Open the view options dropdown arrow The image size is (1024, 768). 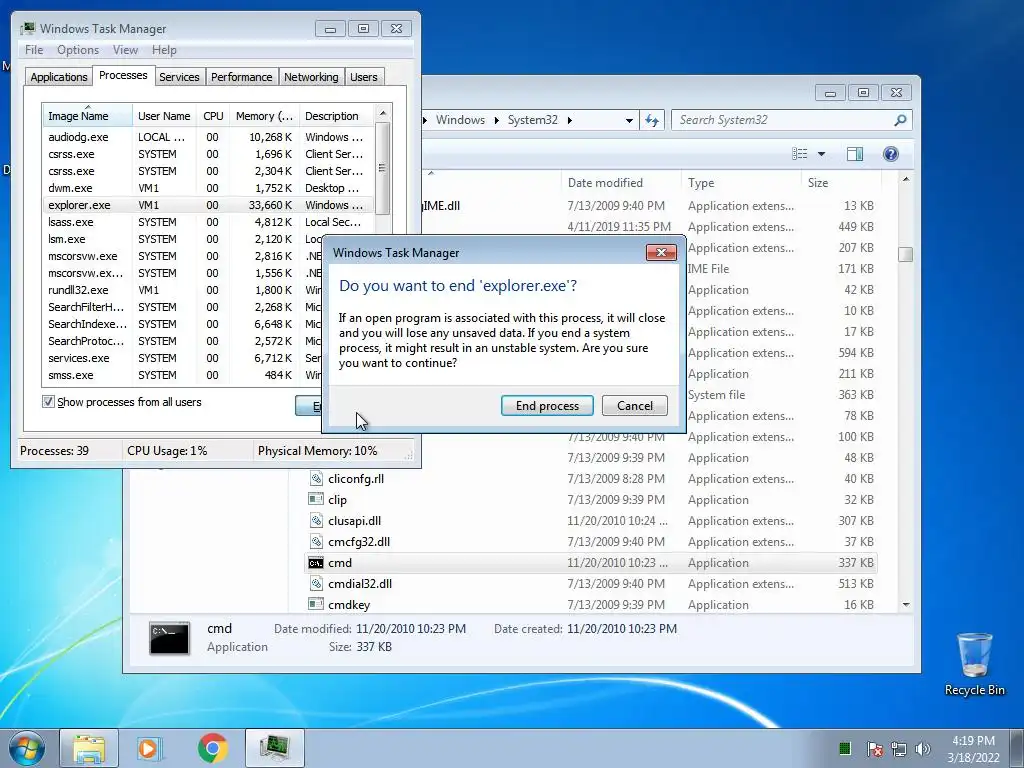click(x=822, y=153)
